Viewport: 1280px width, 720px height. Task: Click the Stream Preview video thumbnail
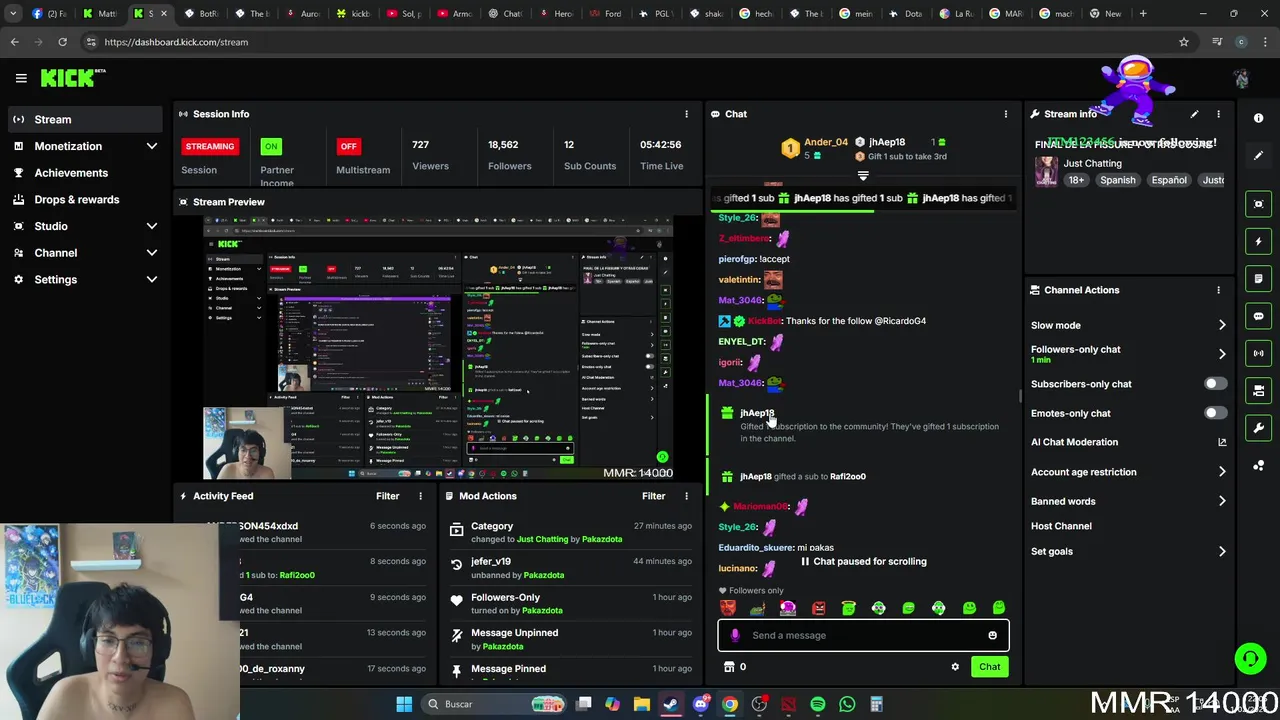438,347
